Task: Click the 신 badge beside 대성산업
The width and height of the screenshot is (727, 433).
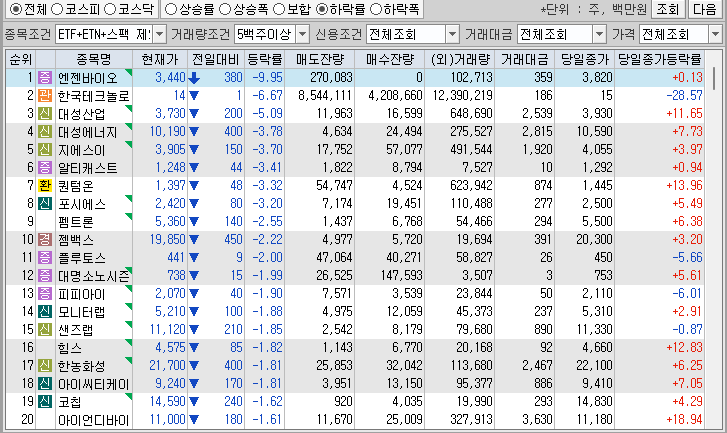Action: [x=45, y=114]
